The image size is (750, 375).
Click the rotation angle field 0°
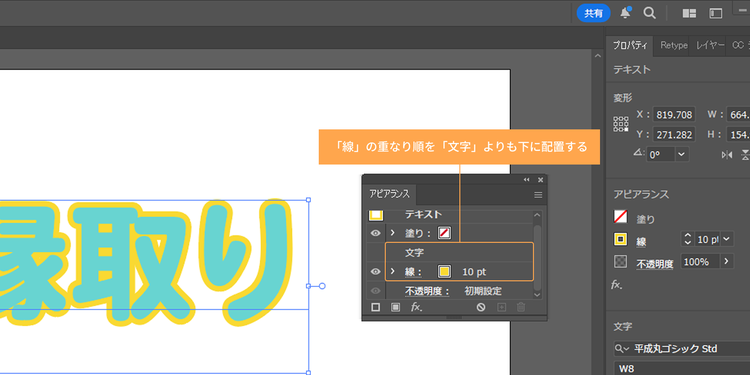click(660, 154)
